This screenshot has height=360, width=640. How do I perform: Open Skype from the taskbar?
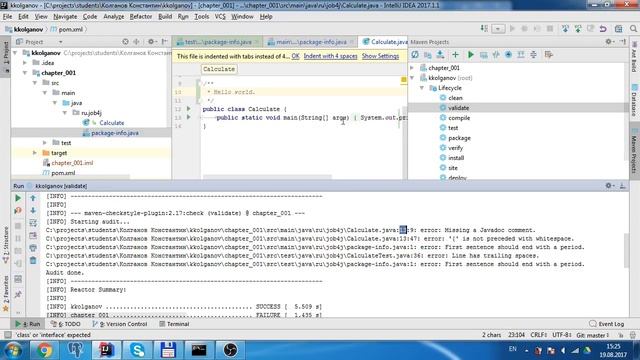coord(138,350)
